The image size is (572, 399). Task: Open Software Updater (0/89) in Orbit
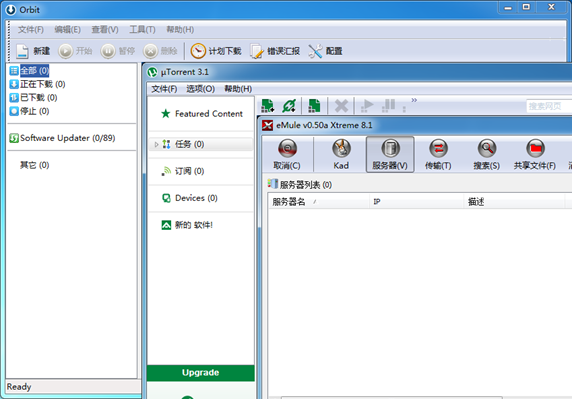(67, 138)
